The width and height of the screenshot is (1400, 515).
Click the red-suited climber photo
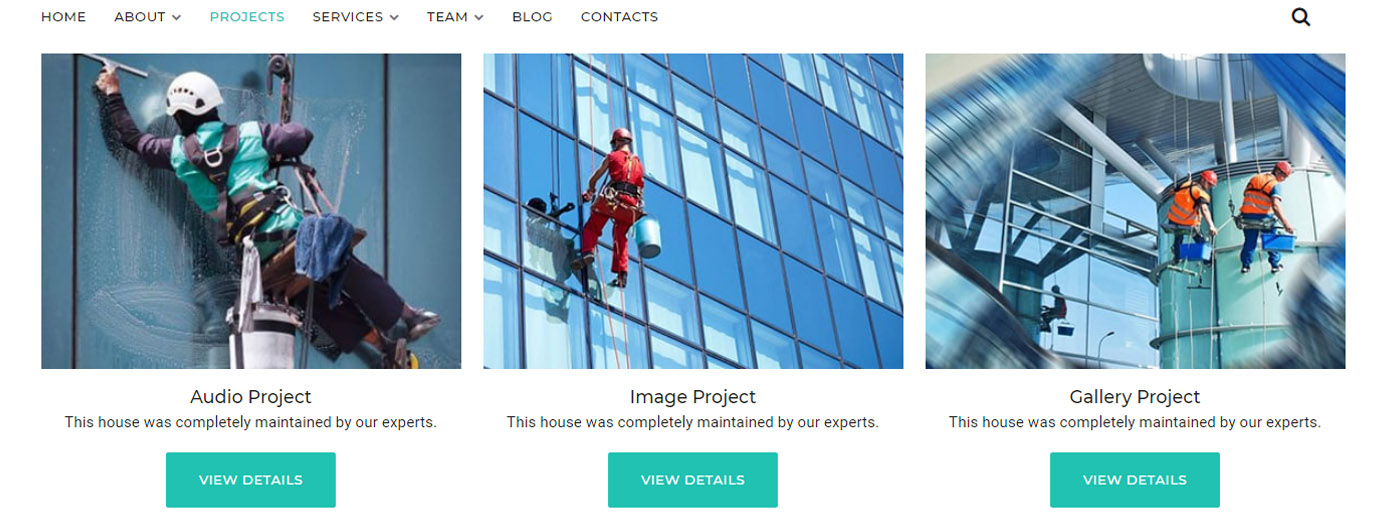click(x=693, y=211)
